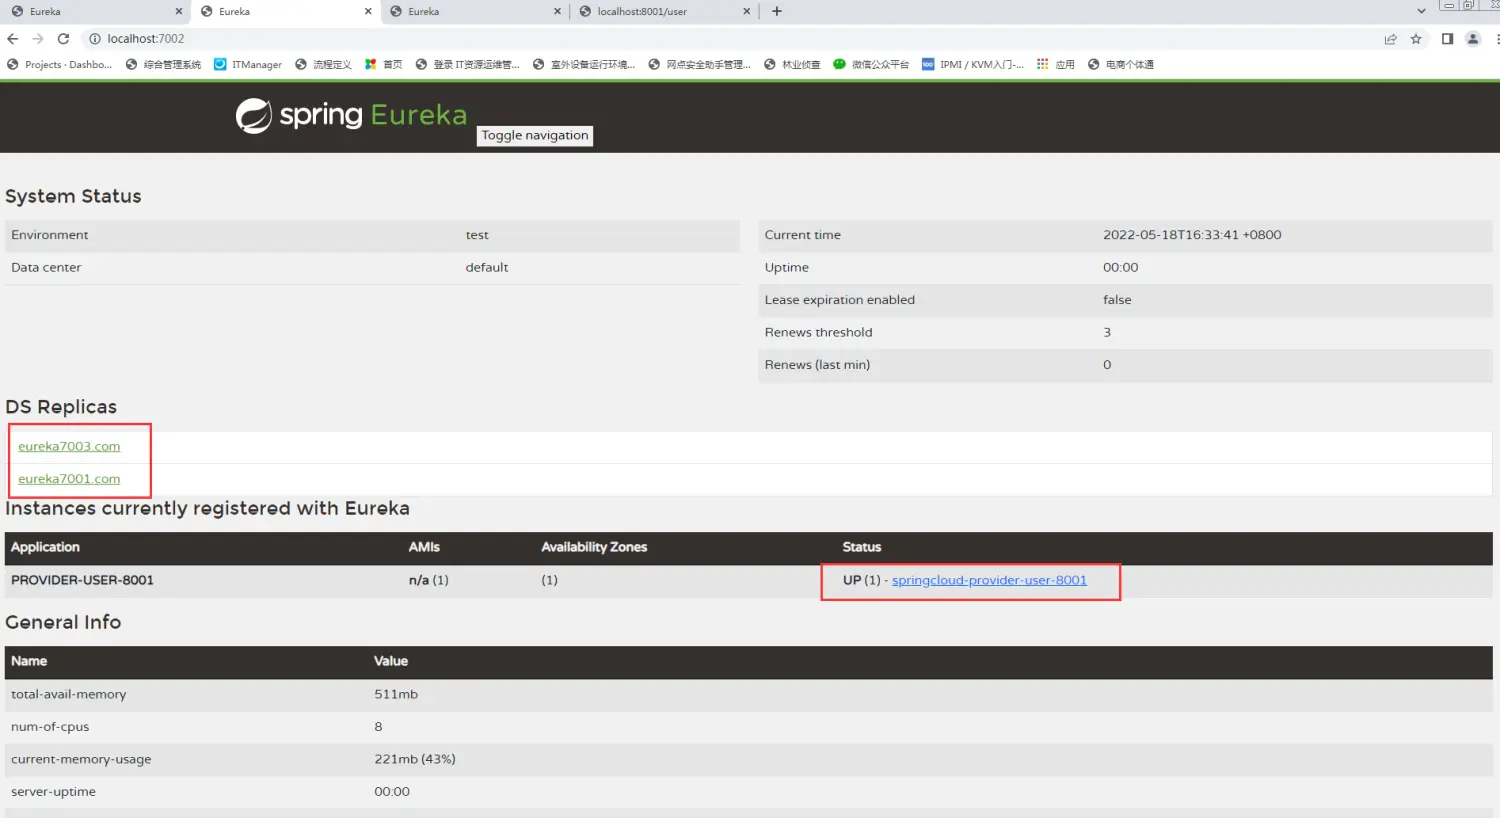Screen dimensions: 1500x818
Task: Click the Uptime label
Action: click(787, 267)
